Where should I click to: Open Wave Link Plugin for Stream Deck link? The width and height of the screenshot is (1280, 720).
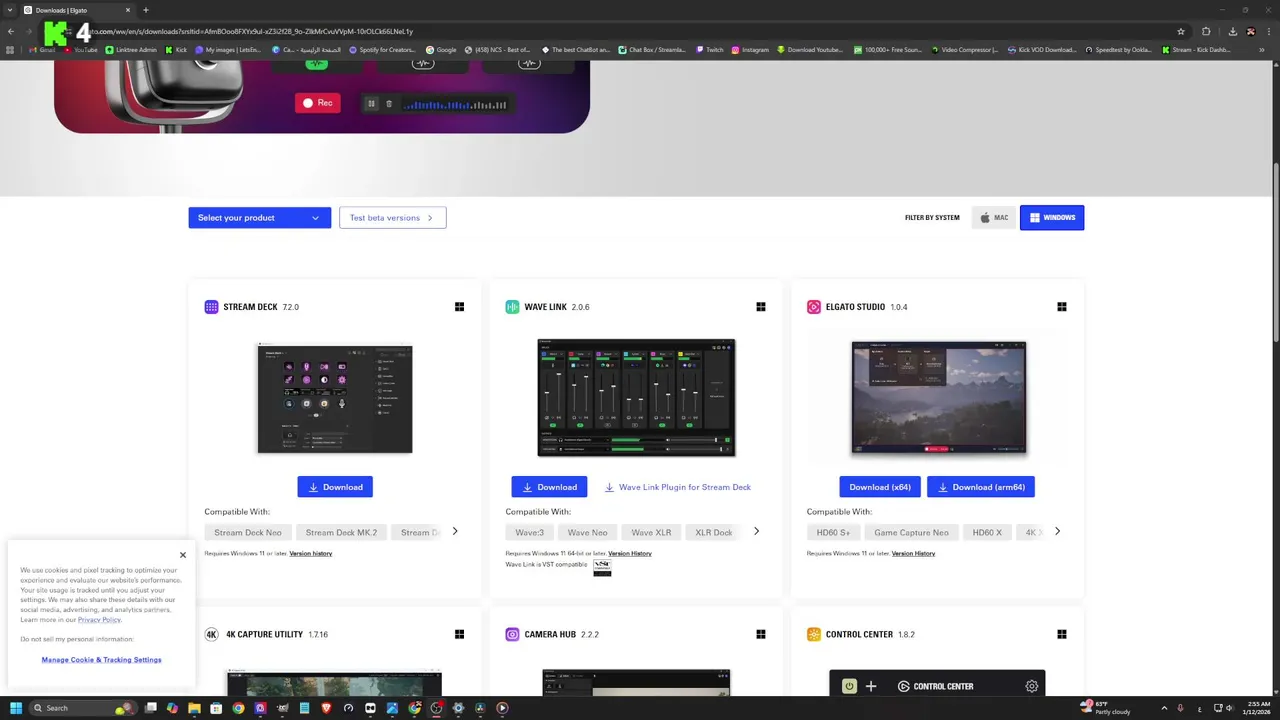click(x=678, y=487)
